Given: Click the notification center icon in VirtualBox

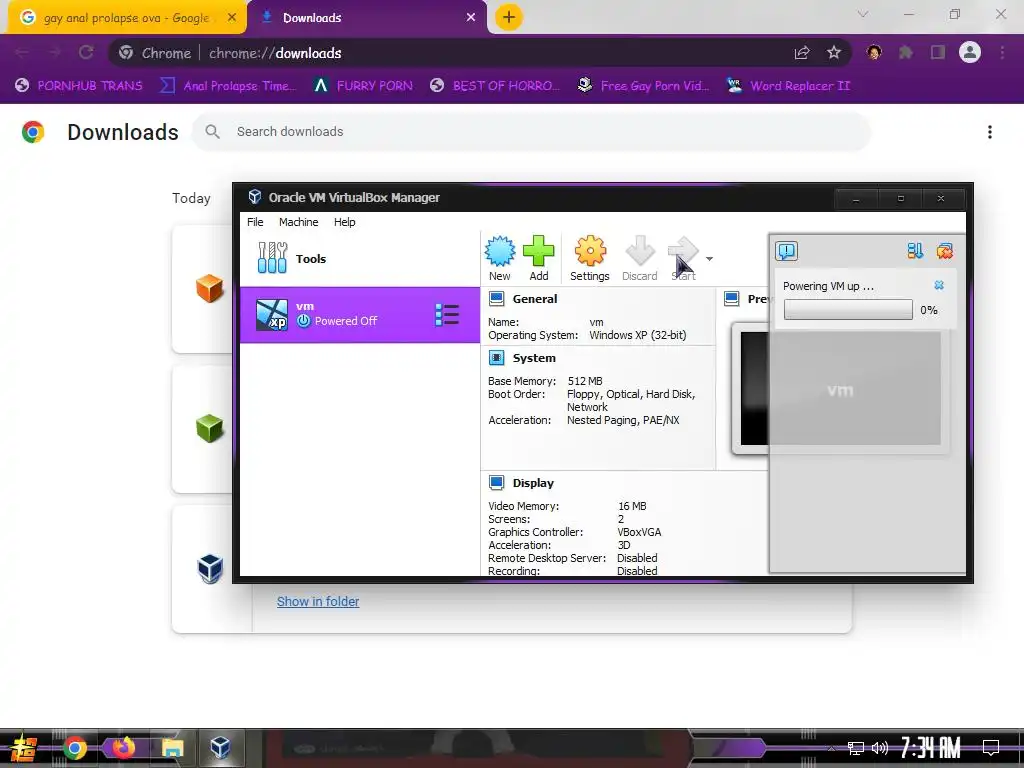Looking at the screenshot, I should click(786, 251).
